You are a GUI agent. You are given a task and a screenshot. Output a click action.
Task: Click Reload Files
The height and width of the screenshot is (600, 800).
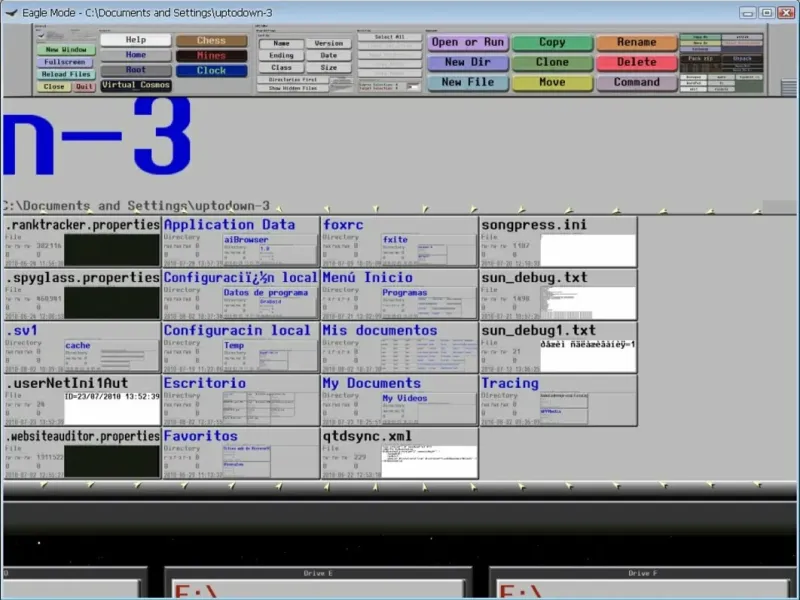66,74
